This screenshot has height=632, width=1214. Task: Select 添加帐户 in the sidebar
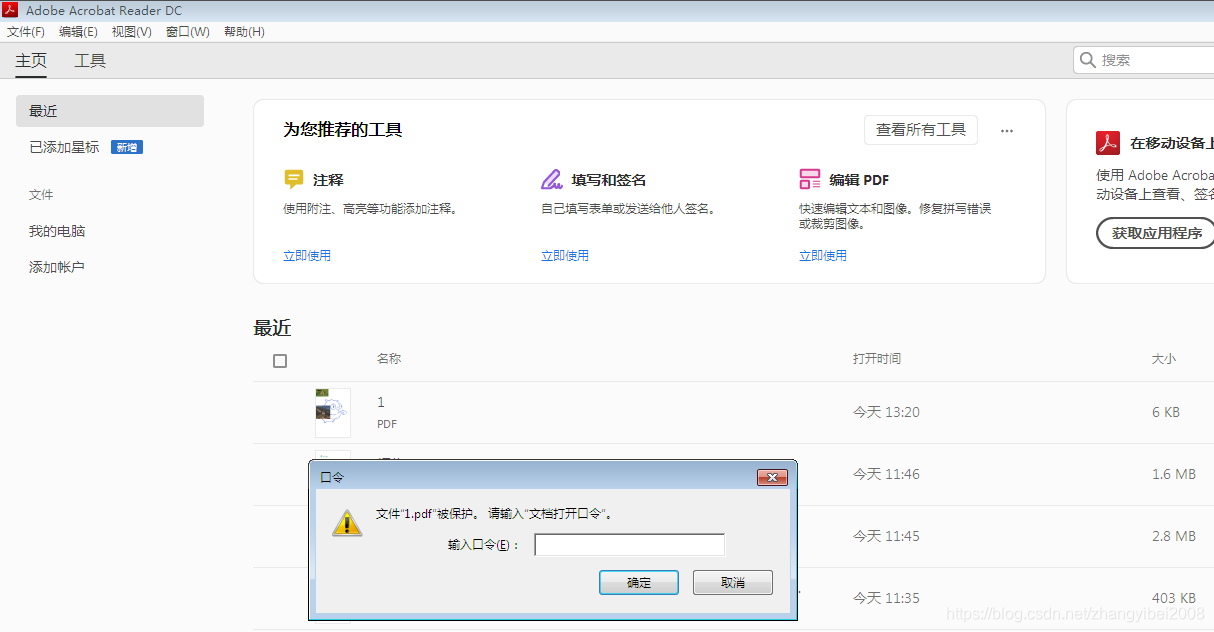(57, 267)
